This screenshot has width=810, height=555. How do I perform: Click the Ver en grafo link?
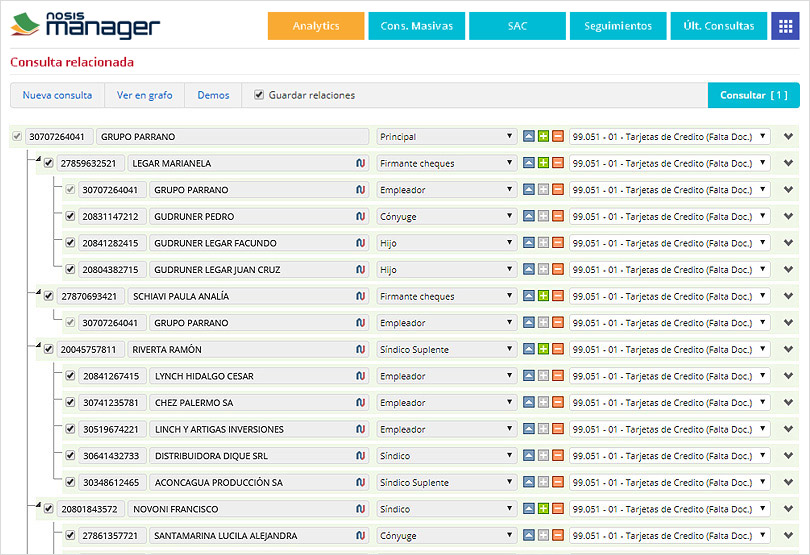[x=145, y=95]
